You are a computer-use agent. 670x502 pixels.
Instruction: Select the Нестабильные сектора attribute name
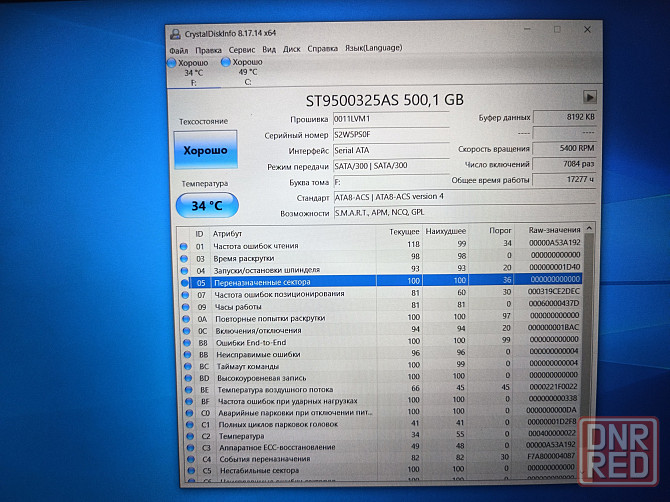(x=259, y=470)
